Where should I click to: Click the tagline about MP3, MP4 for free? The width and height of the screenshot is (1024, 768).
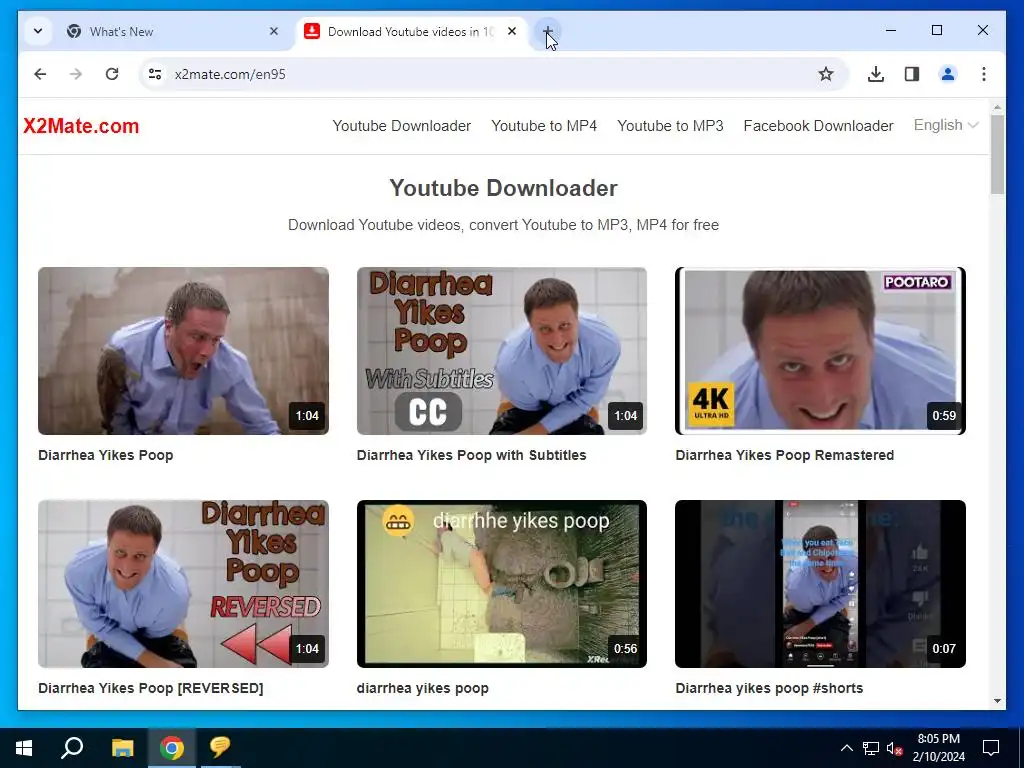pyautogui.click(x=504, y=225)
